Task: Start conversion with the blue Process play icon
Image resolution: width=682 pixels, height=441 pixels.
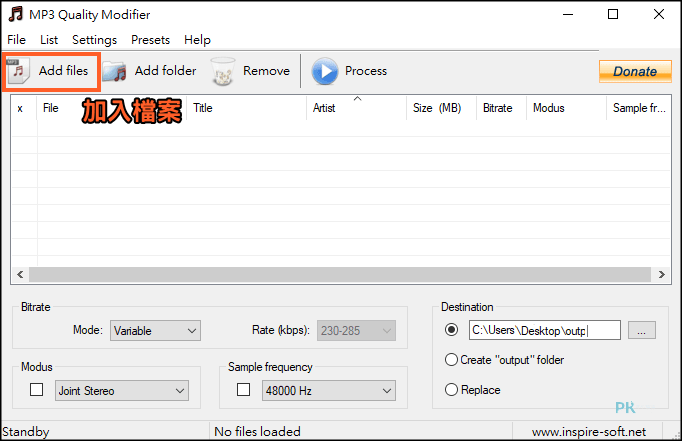Action: (324, 71)
